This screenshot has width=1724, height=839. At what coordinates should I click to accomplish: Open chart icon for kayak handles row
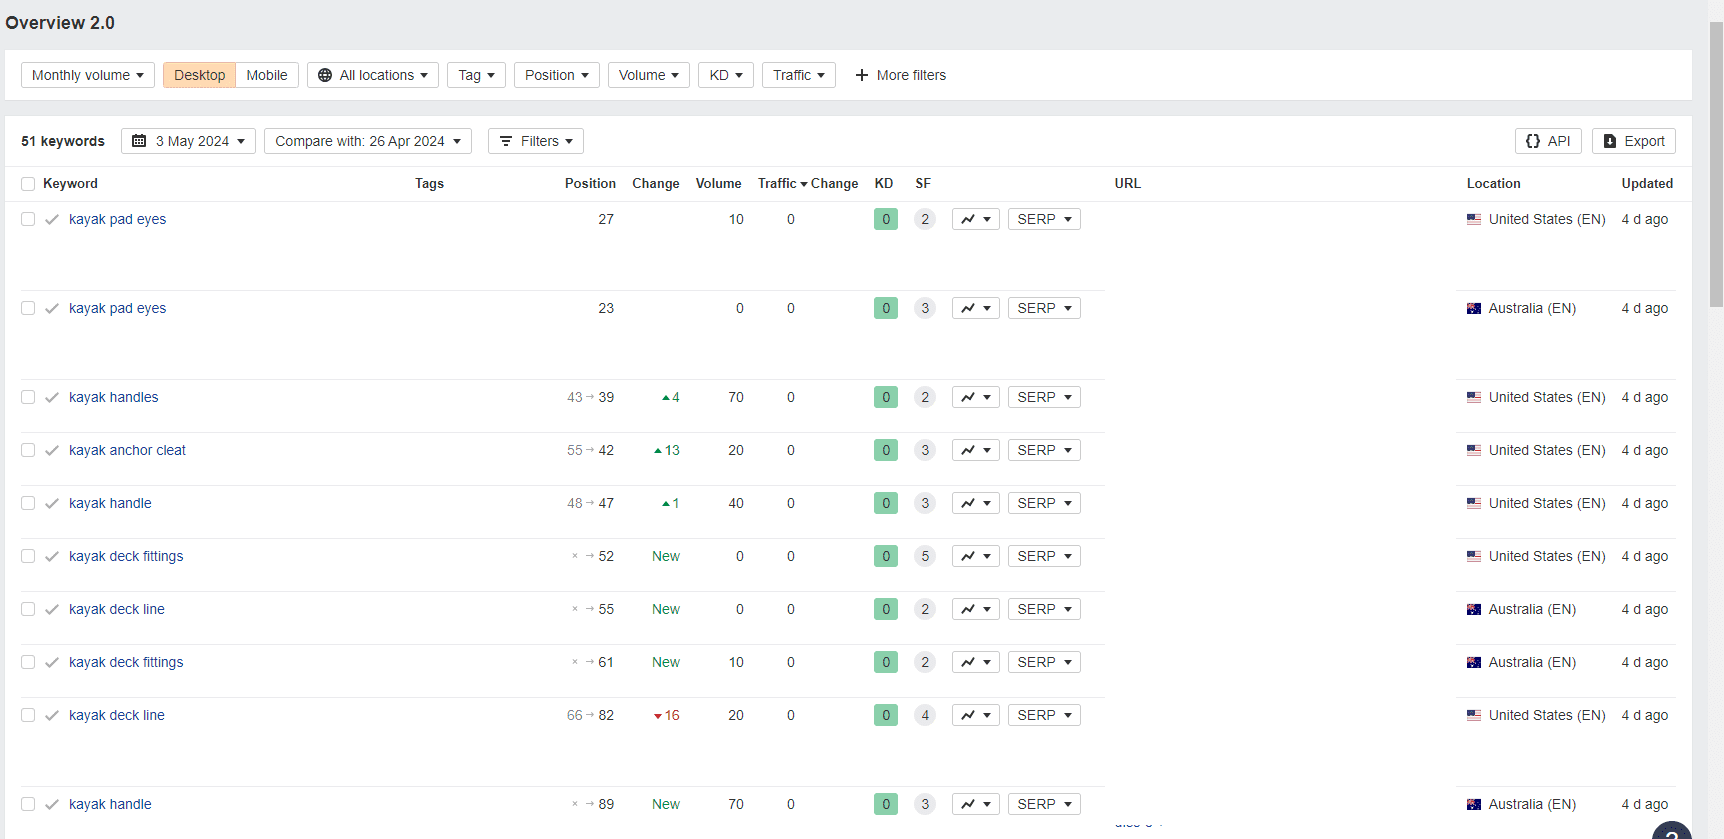point(976,397)
